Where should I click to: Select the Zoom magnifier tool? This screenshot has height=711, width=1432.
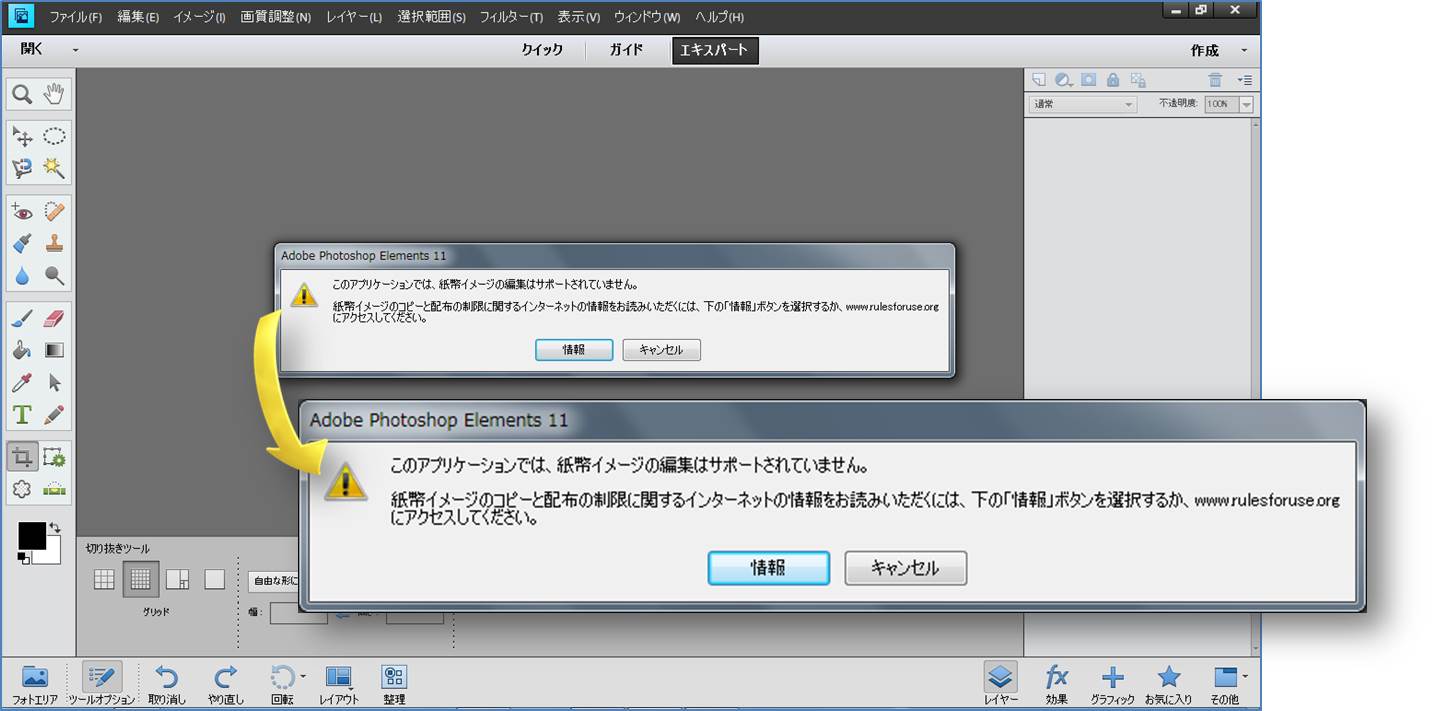coord(22,95)
